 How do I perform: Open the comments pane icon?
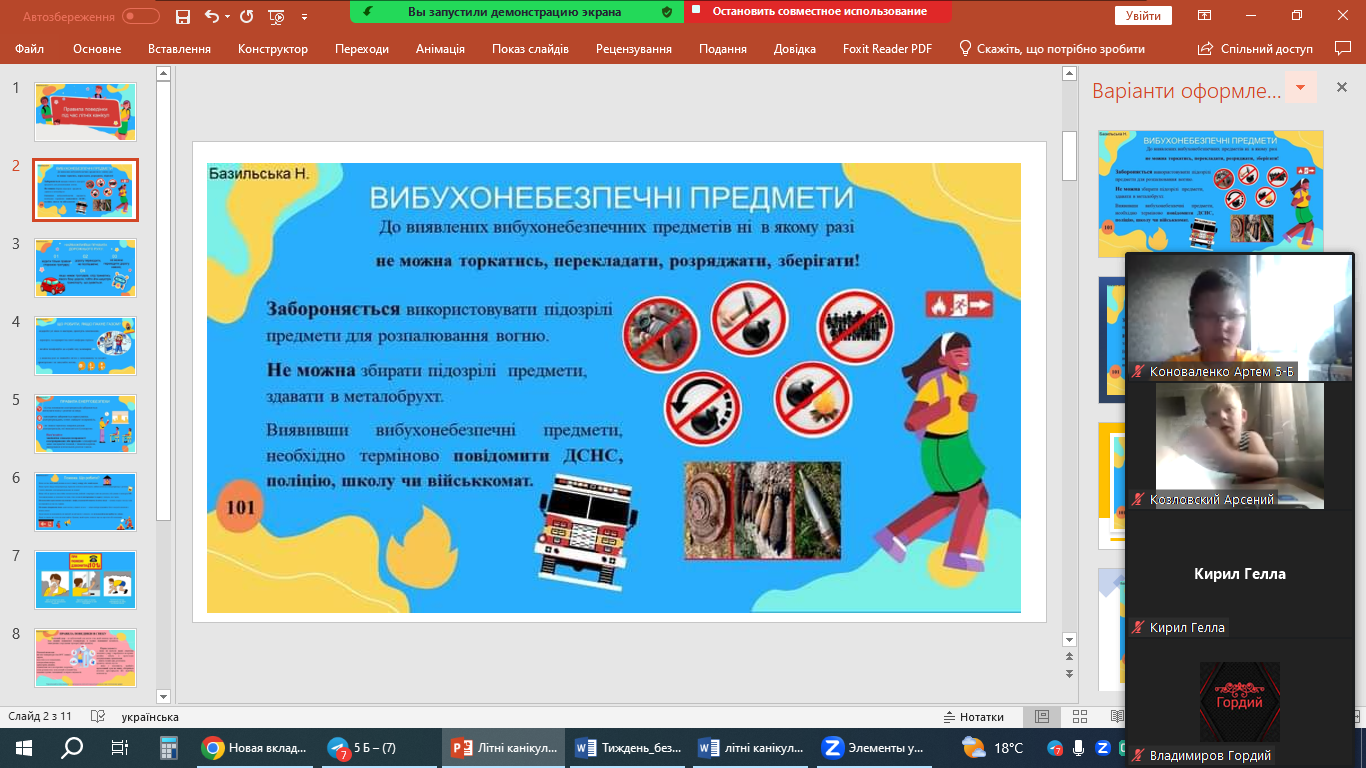(x=1342, y=48)
